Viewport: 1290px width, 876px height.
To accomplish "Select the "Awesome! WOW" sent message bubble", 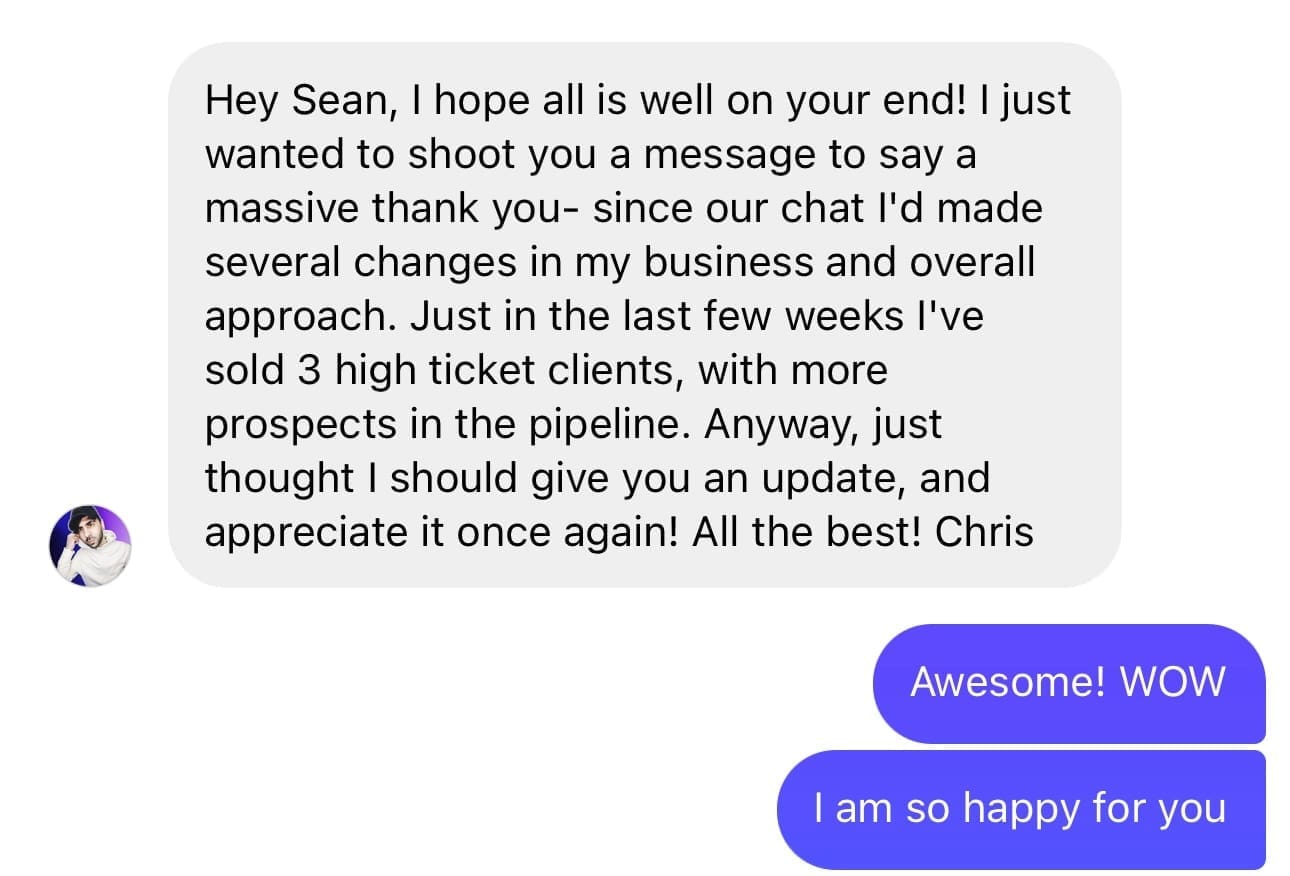I will click(1068, 683).
